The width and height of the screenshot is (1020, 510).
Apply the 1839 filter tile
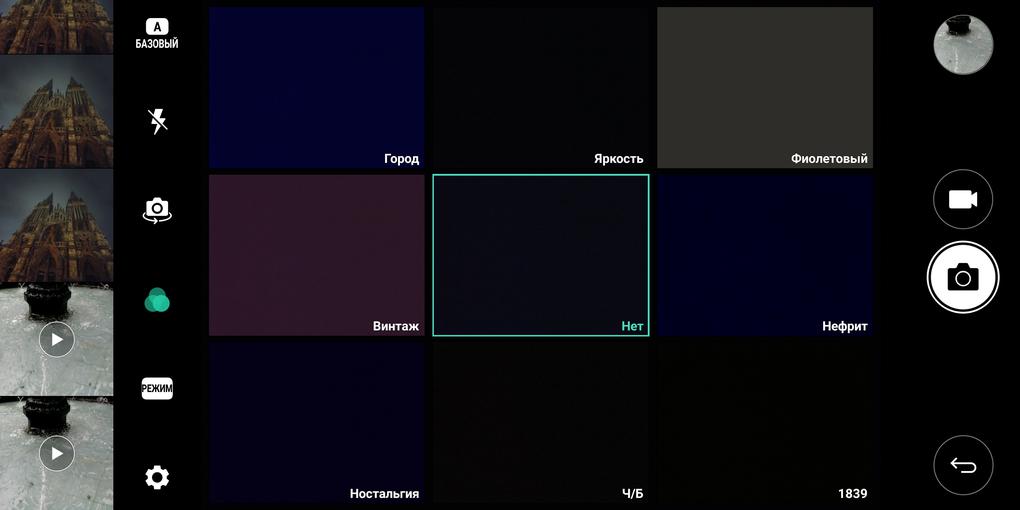765,422
